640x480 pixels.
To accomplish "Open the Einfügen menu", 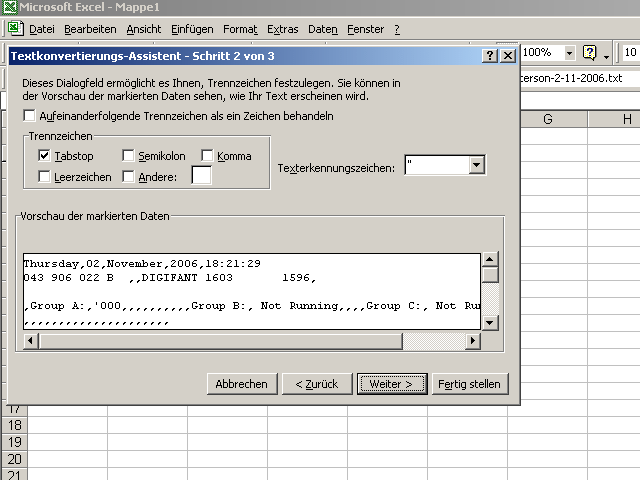I will click(x=192, y=30).
